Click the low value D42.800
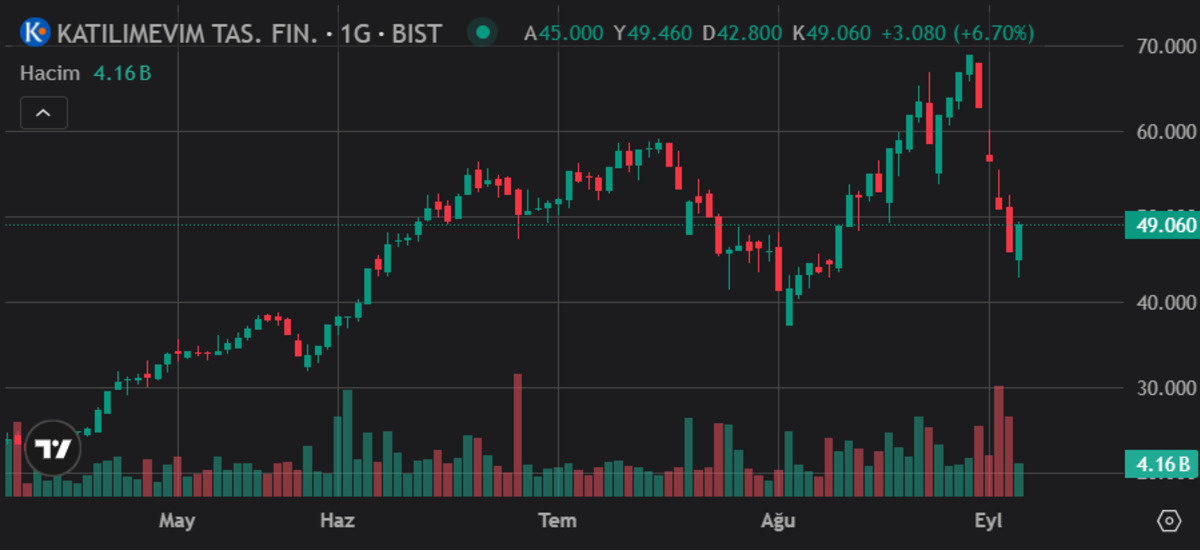 click(742, 33)
